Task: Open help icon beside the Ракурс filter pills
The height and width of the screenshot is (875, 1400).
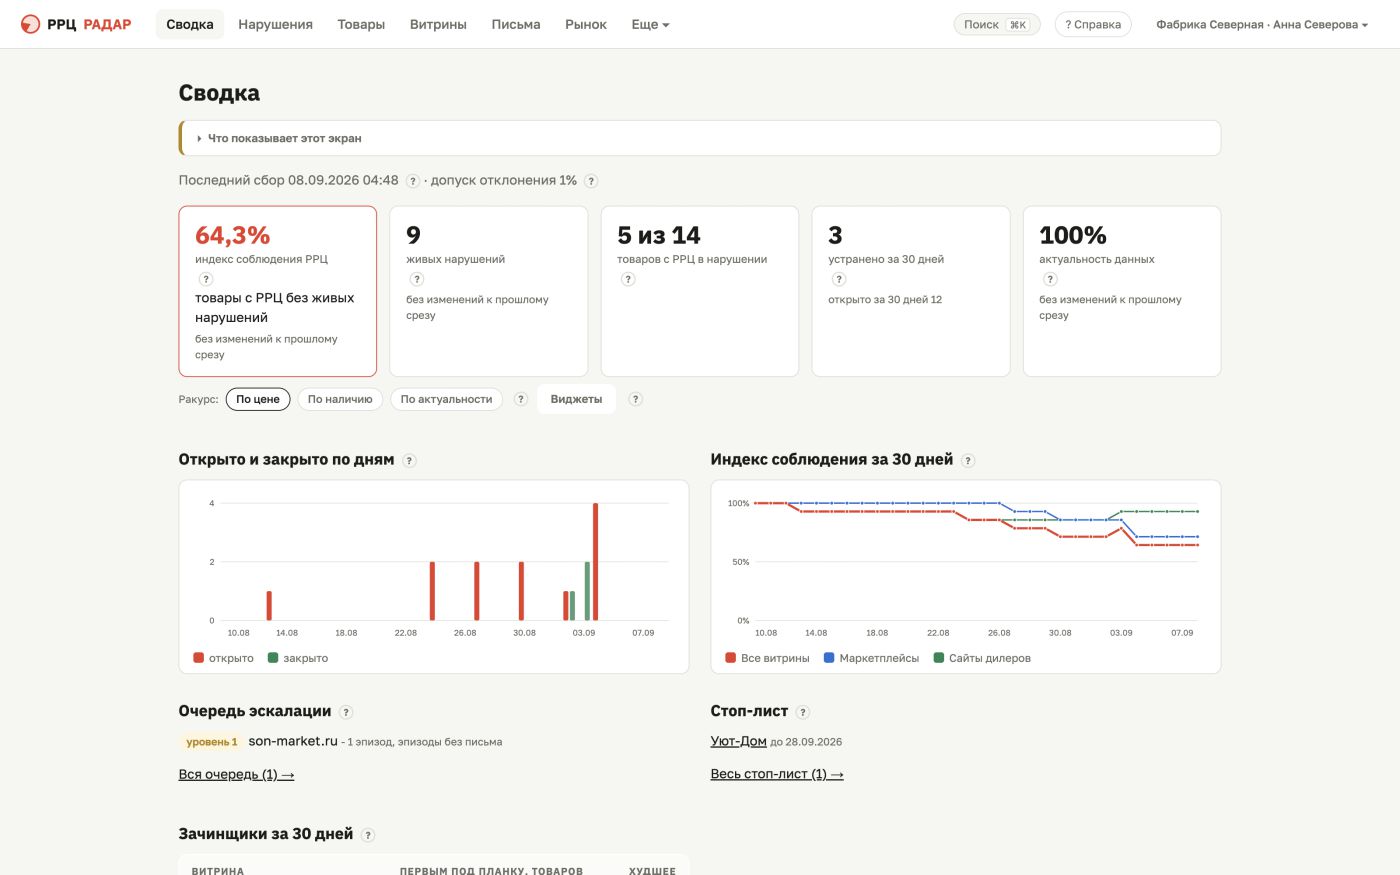Action: [x=520, y=399]
